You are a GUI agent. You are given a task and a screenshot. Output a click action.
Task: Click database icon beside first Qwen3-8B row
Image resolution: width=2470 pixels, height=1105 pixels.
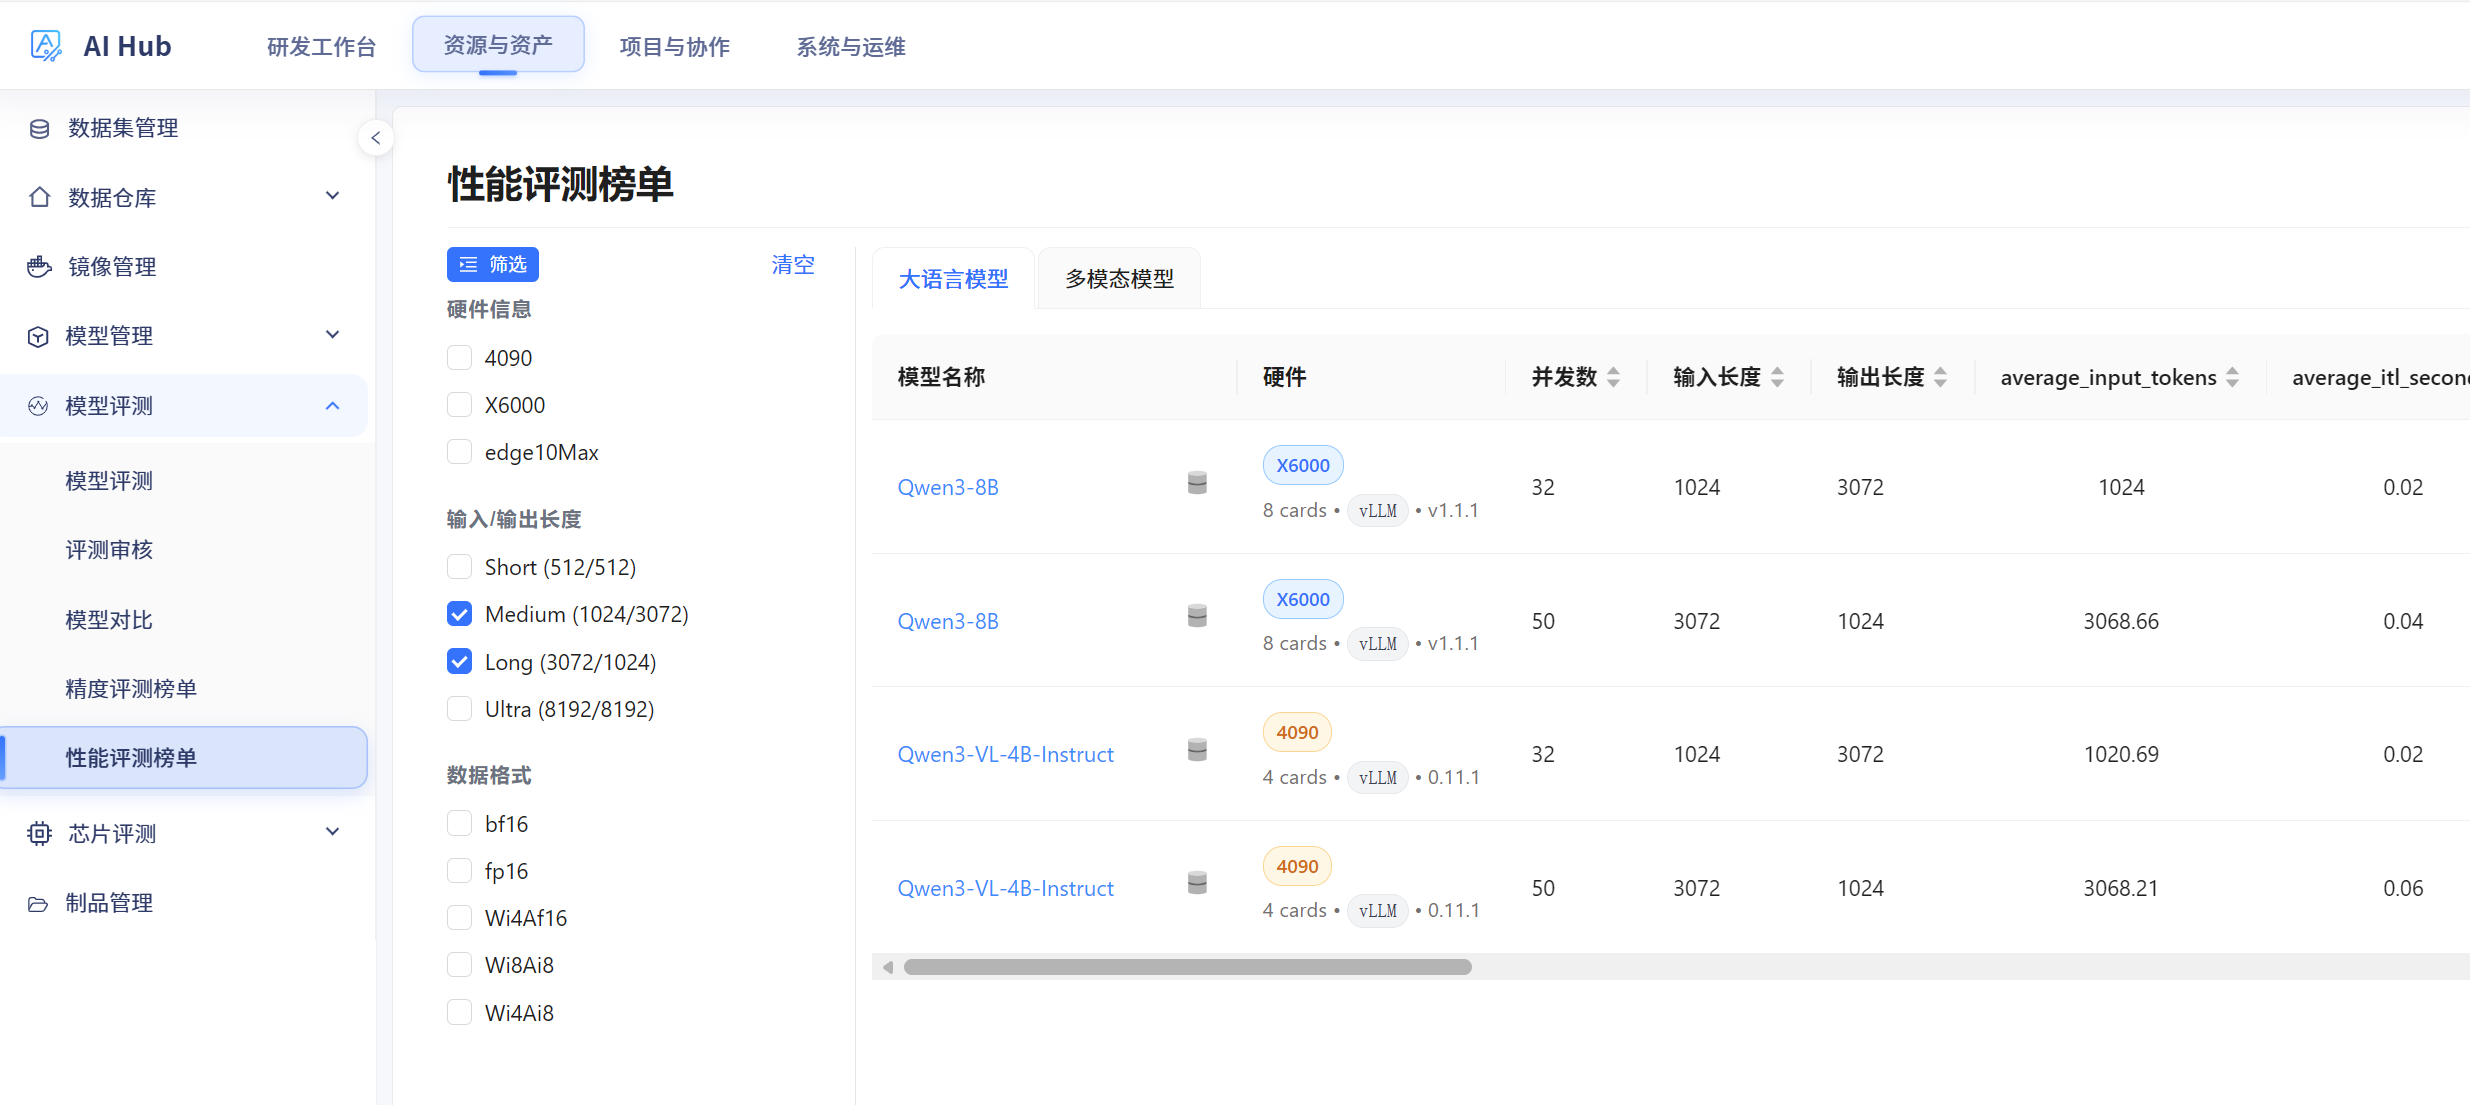[x=1197, y=483]
